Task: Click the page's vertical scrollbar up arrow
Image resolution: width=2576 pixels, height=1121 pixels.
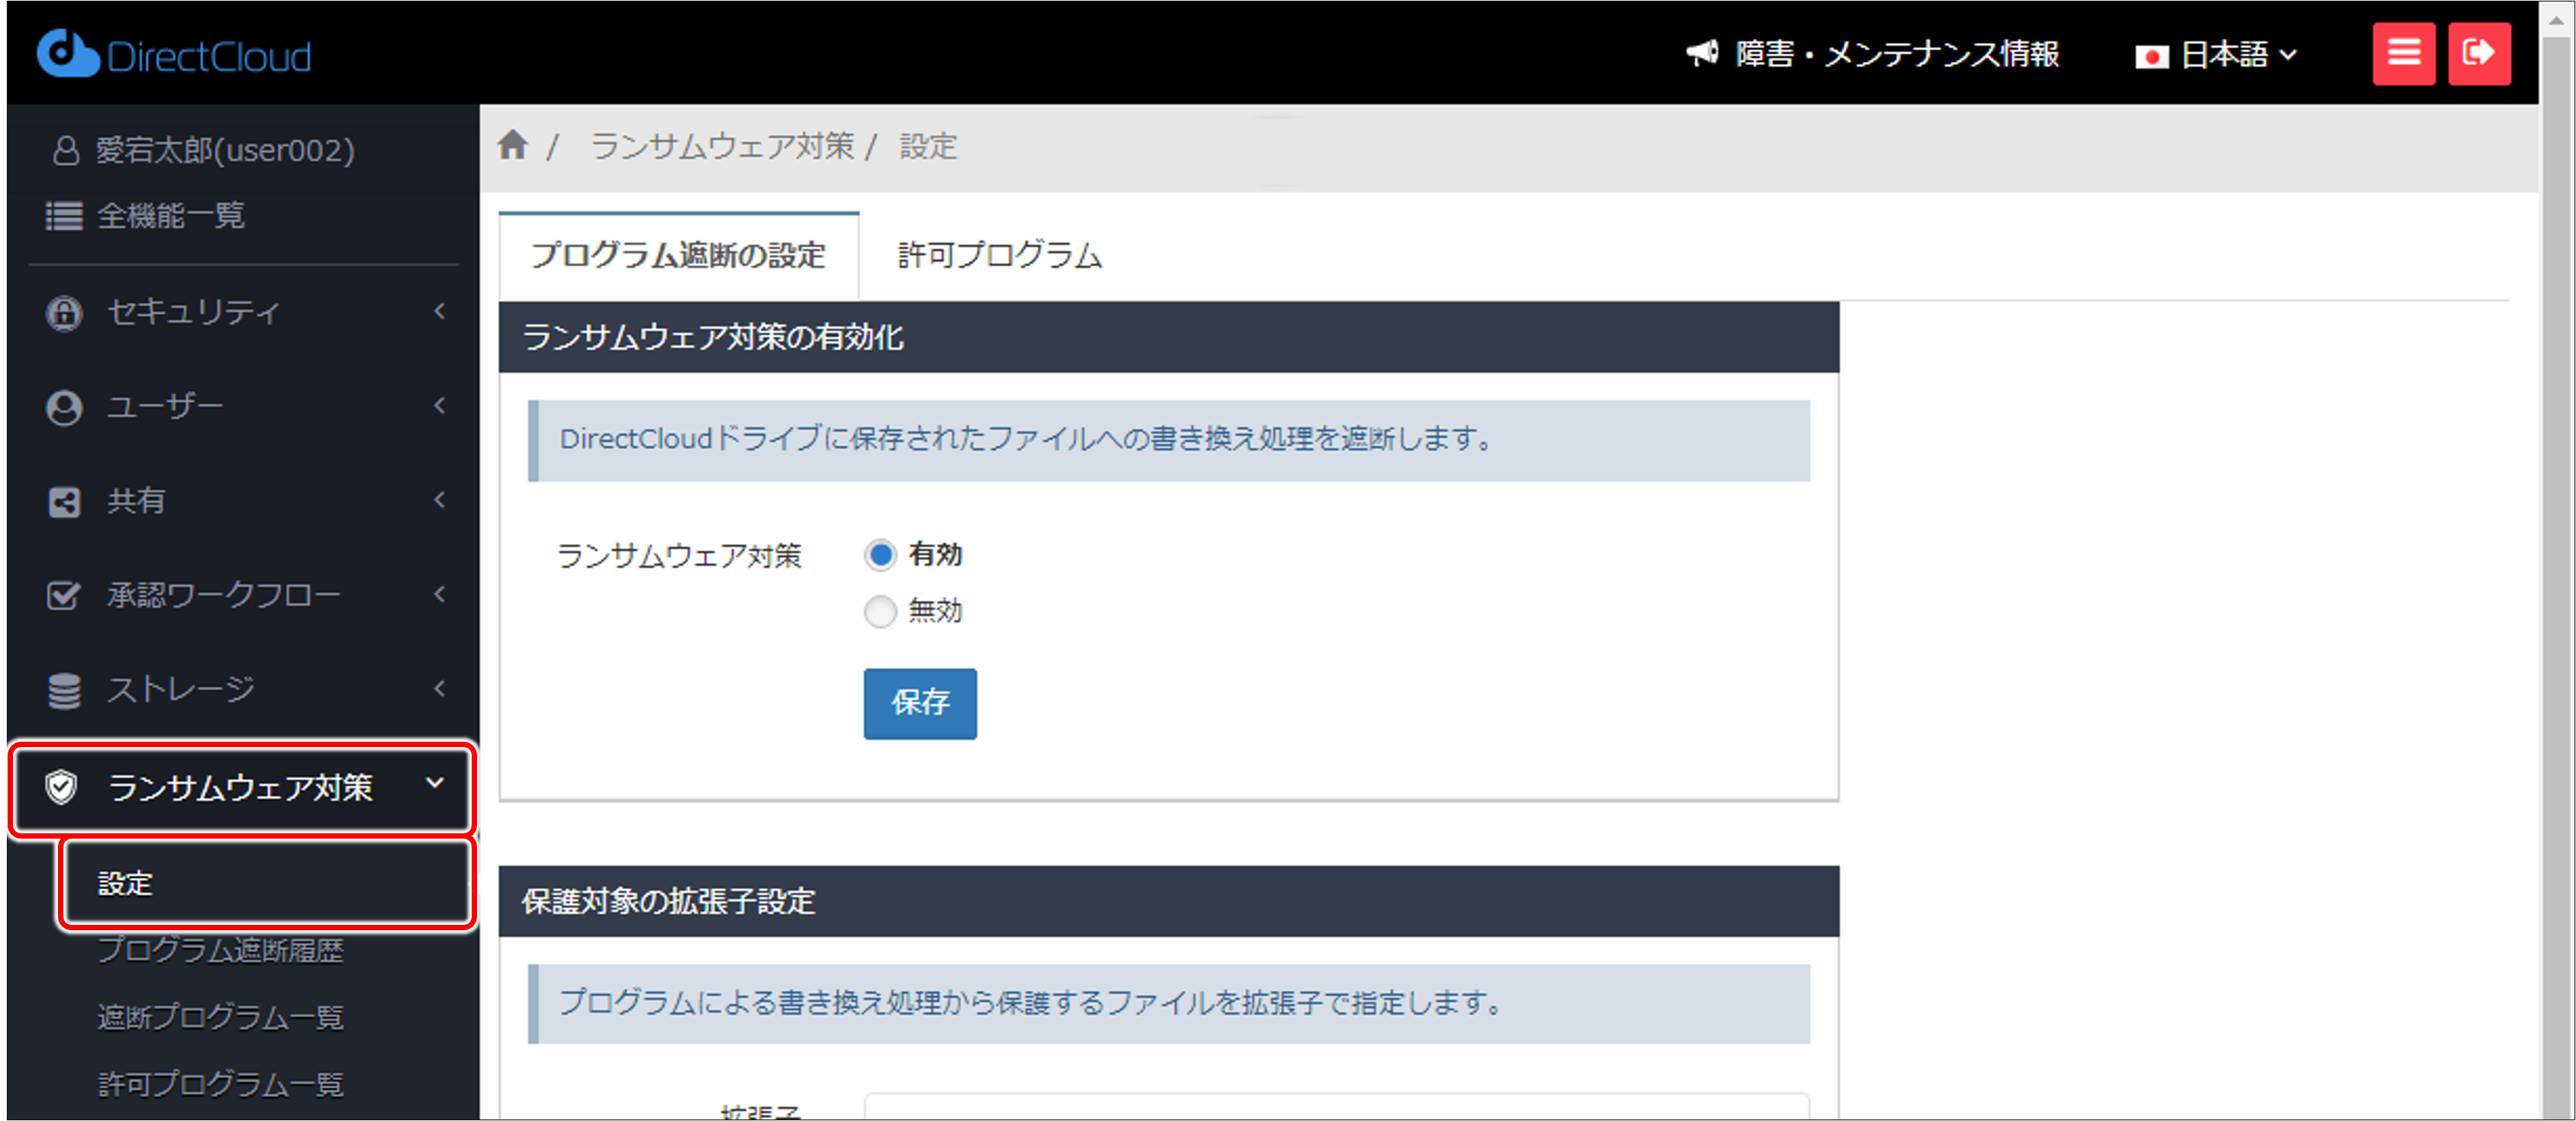Action: (2556, 20)
